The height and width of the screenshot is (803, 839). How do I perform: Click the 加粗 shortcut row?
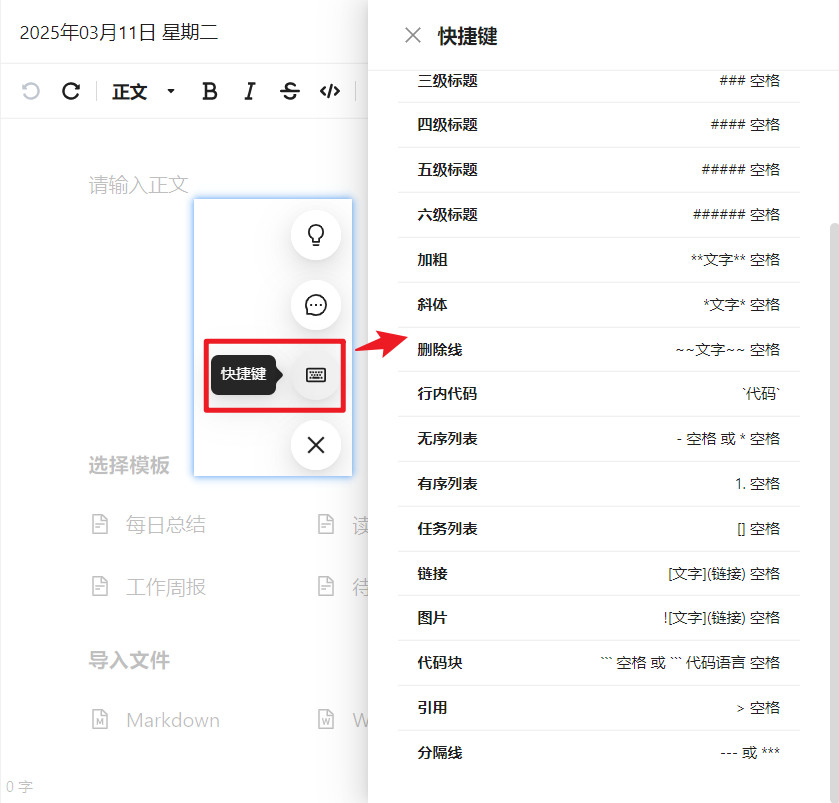(599, 260)
